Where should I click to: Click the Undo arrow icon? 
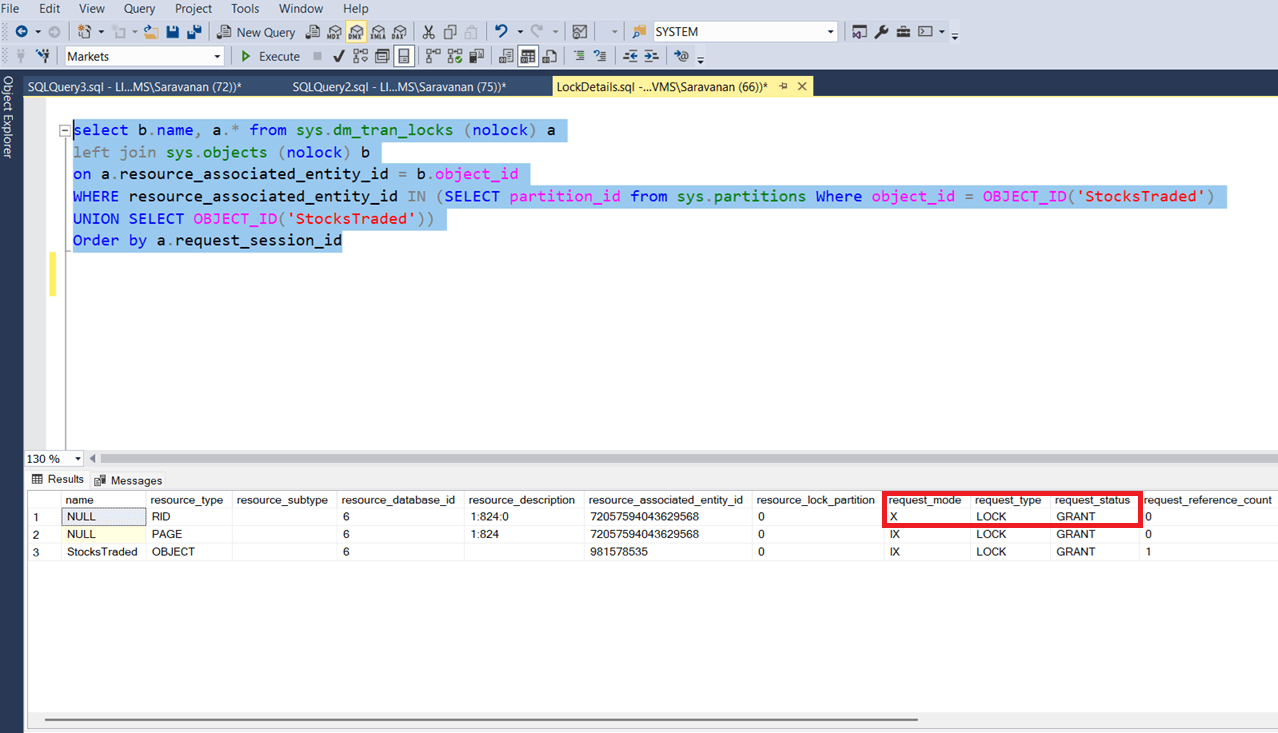pos(501,32)
